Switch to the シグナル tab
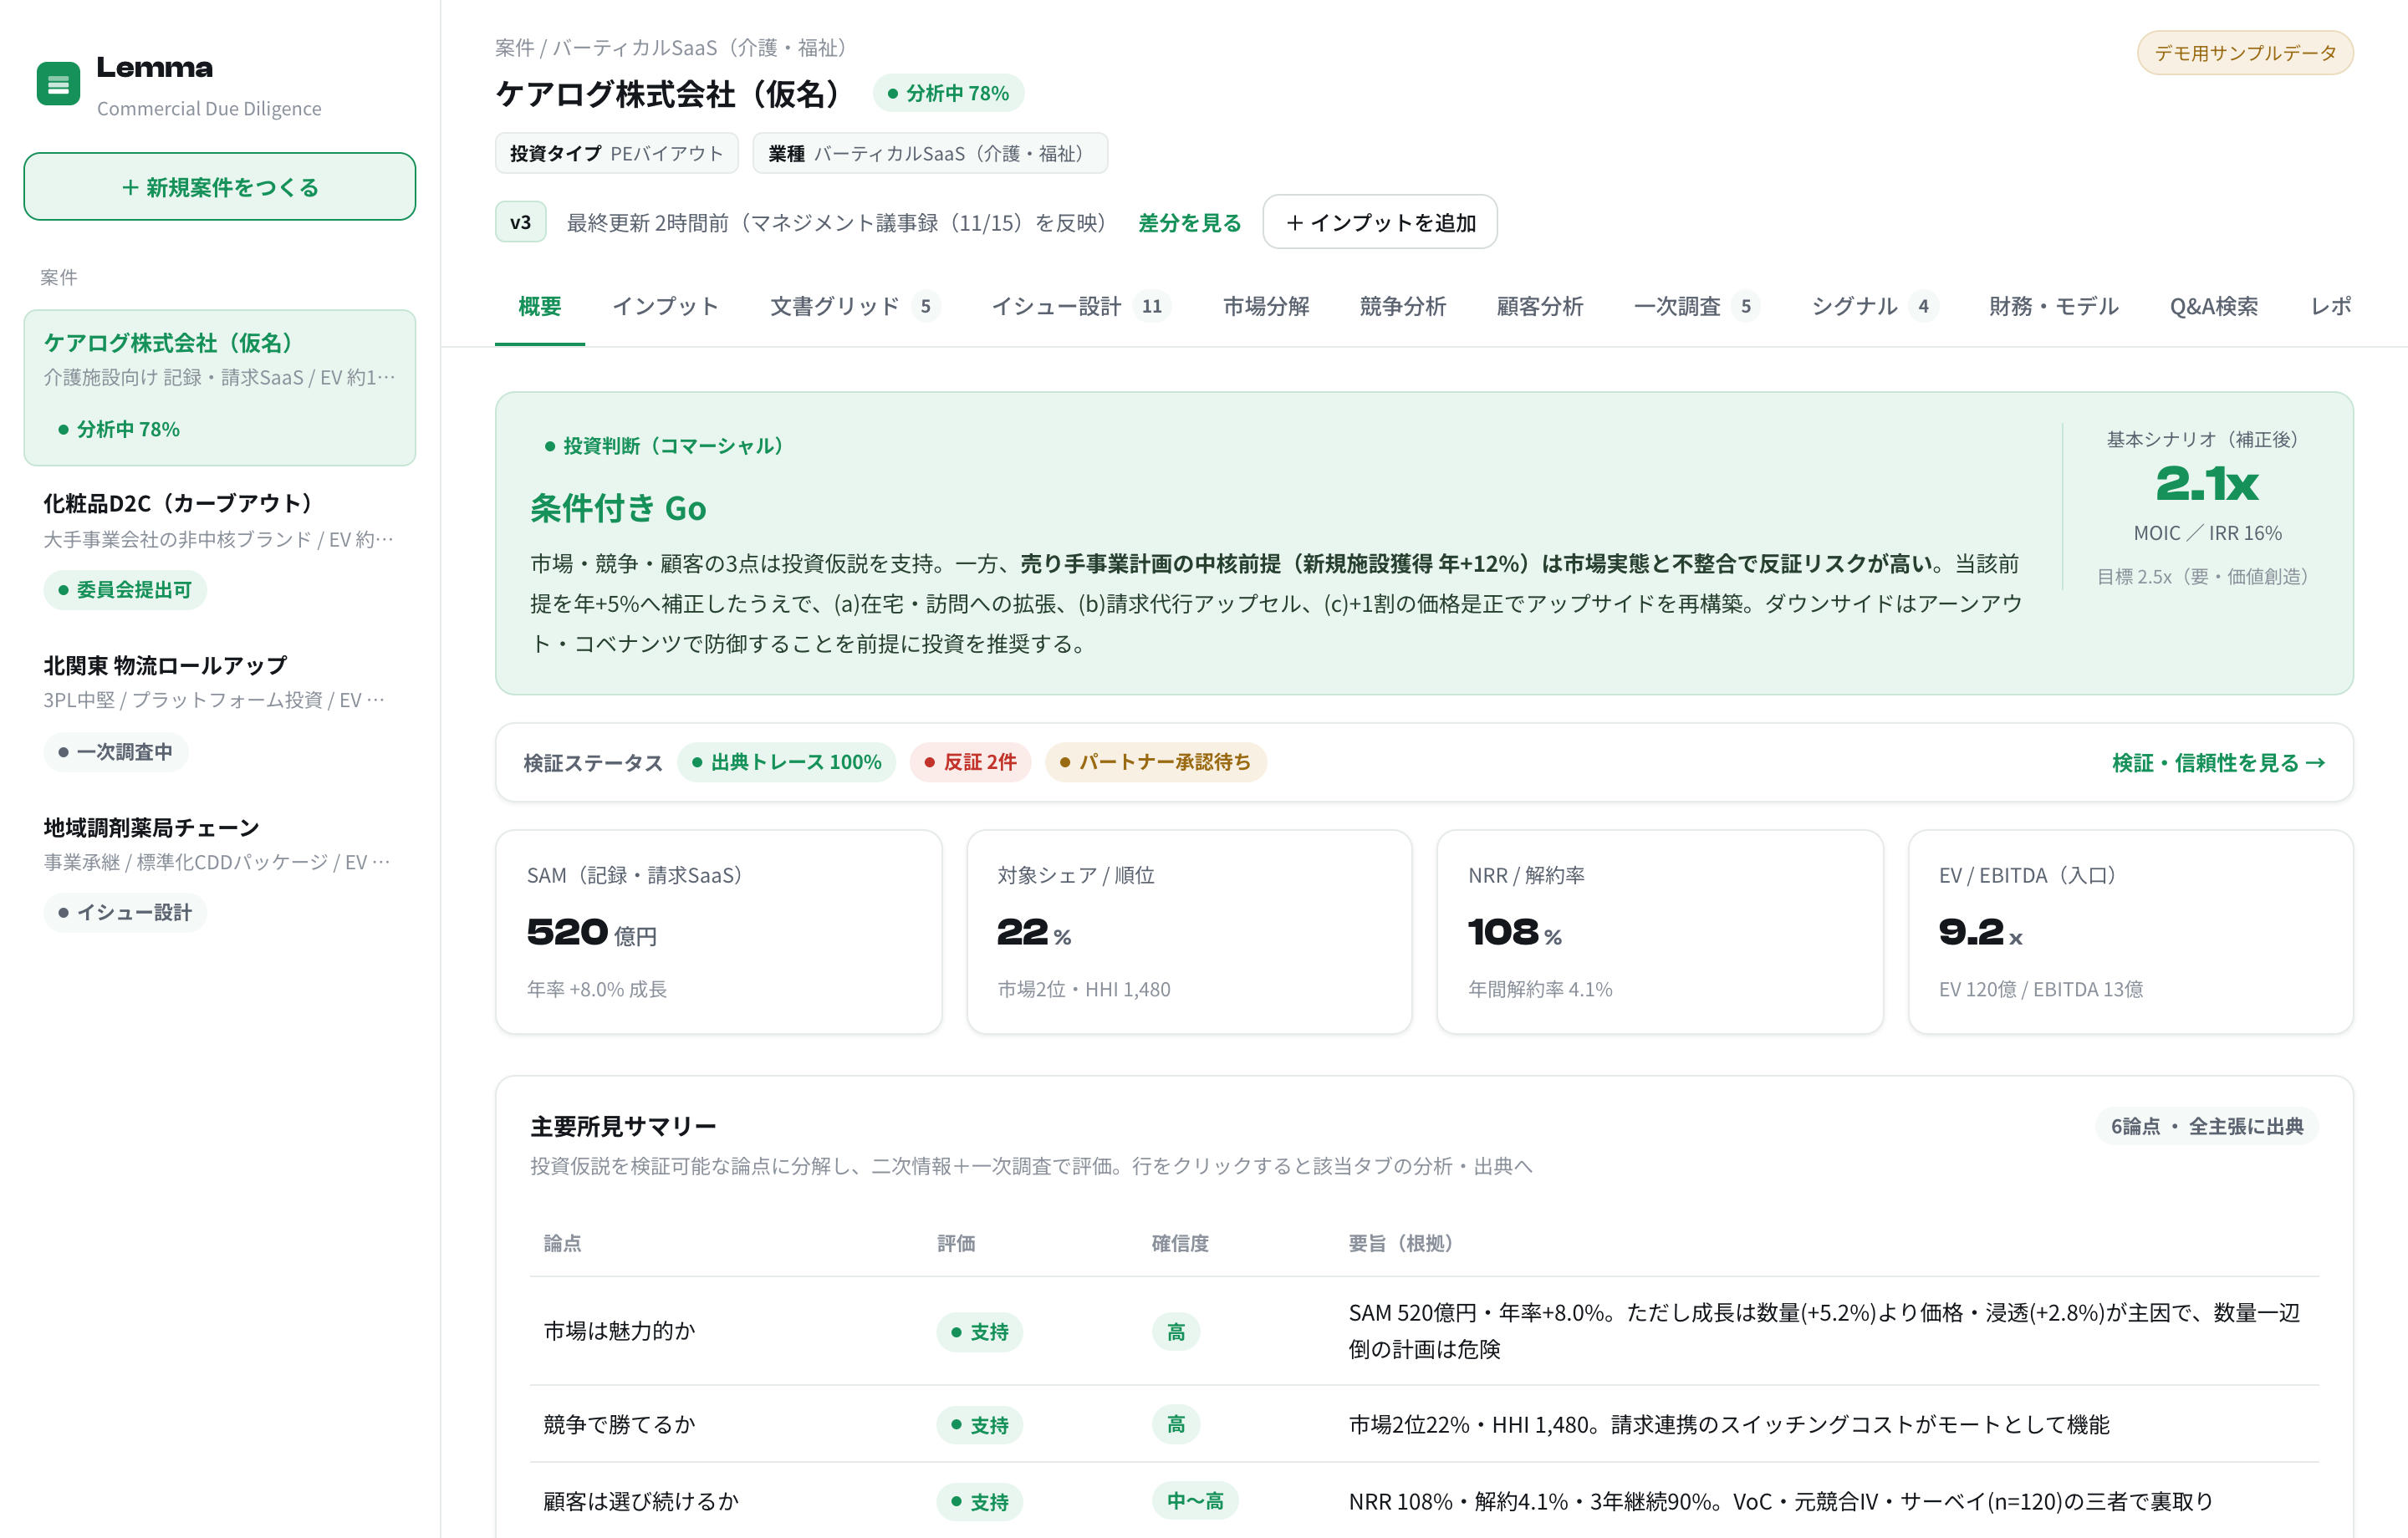Viewport: 2408px width, 1538px height. [x=1875, y=306]
